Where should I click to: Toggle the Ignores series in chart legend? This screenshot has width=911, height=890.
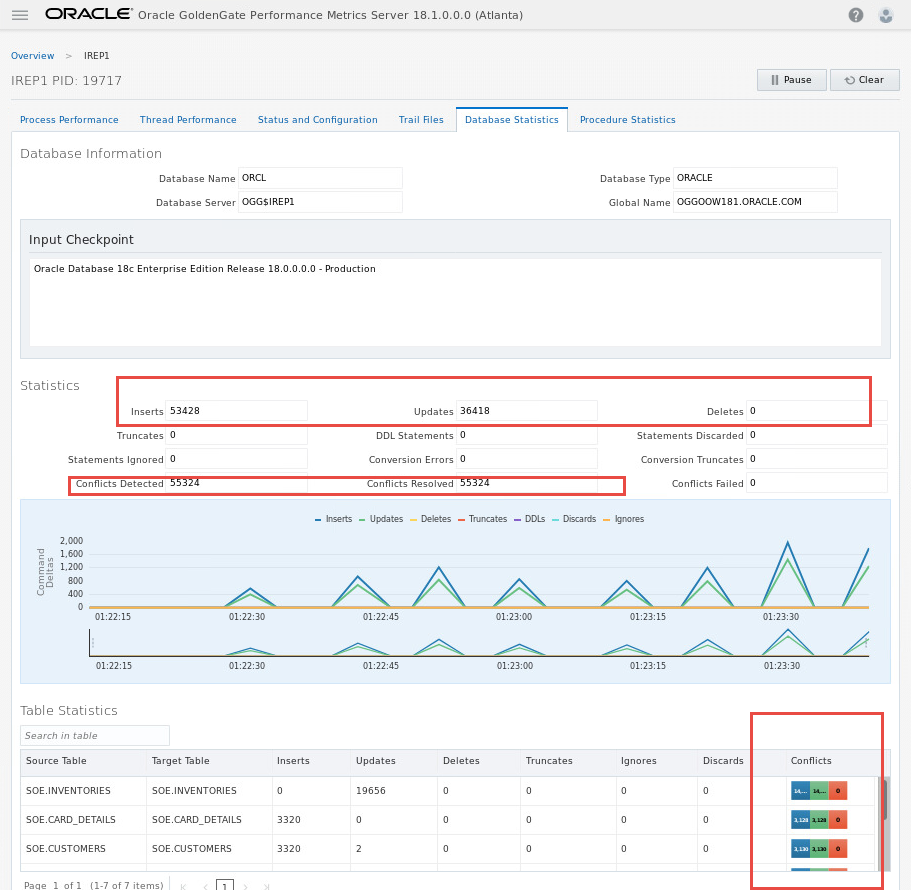pyautogui.click(x=624, y=519)
